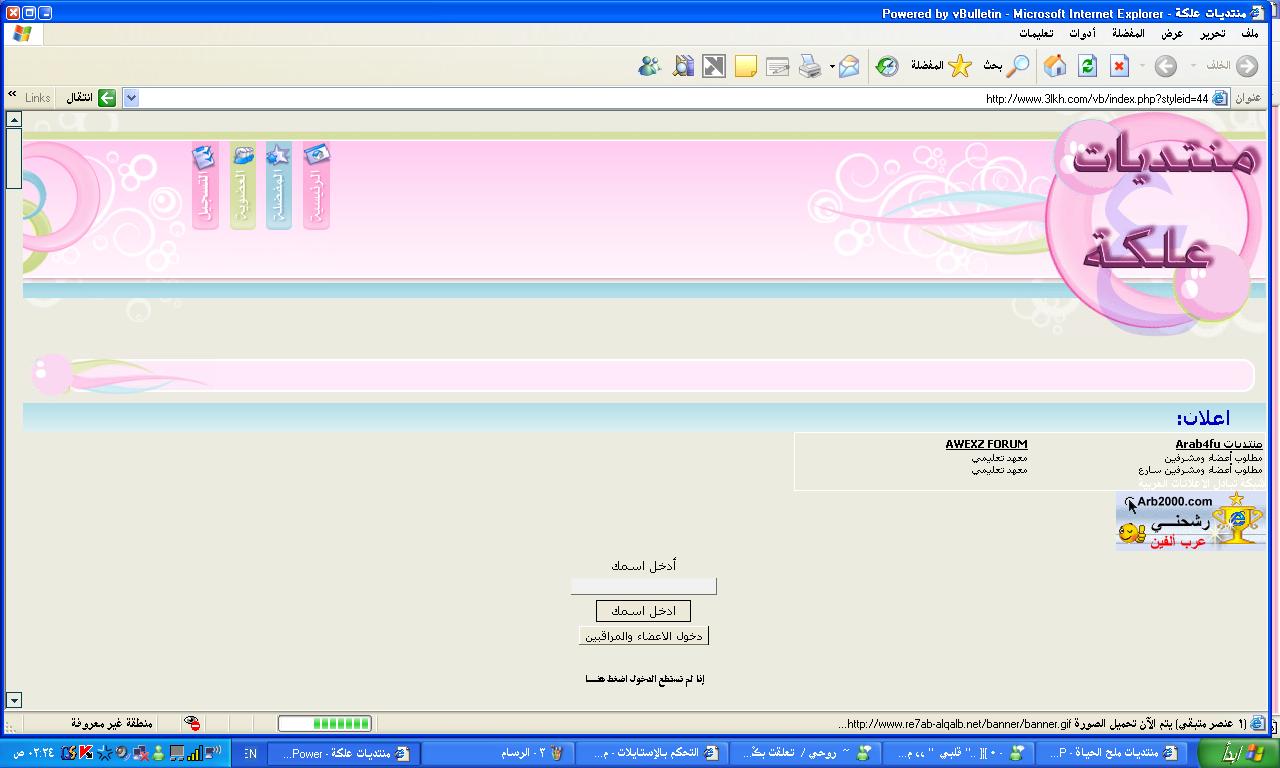Open the بحث search magnifier button
The image size is (1280, 768).
pos(1006,67)
